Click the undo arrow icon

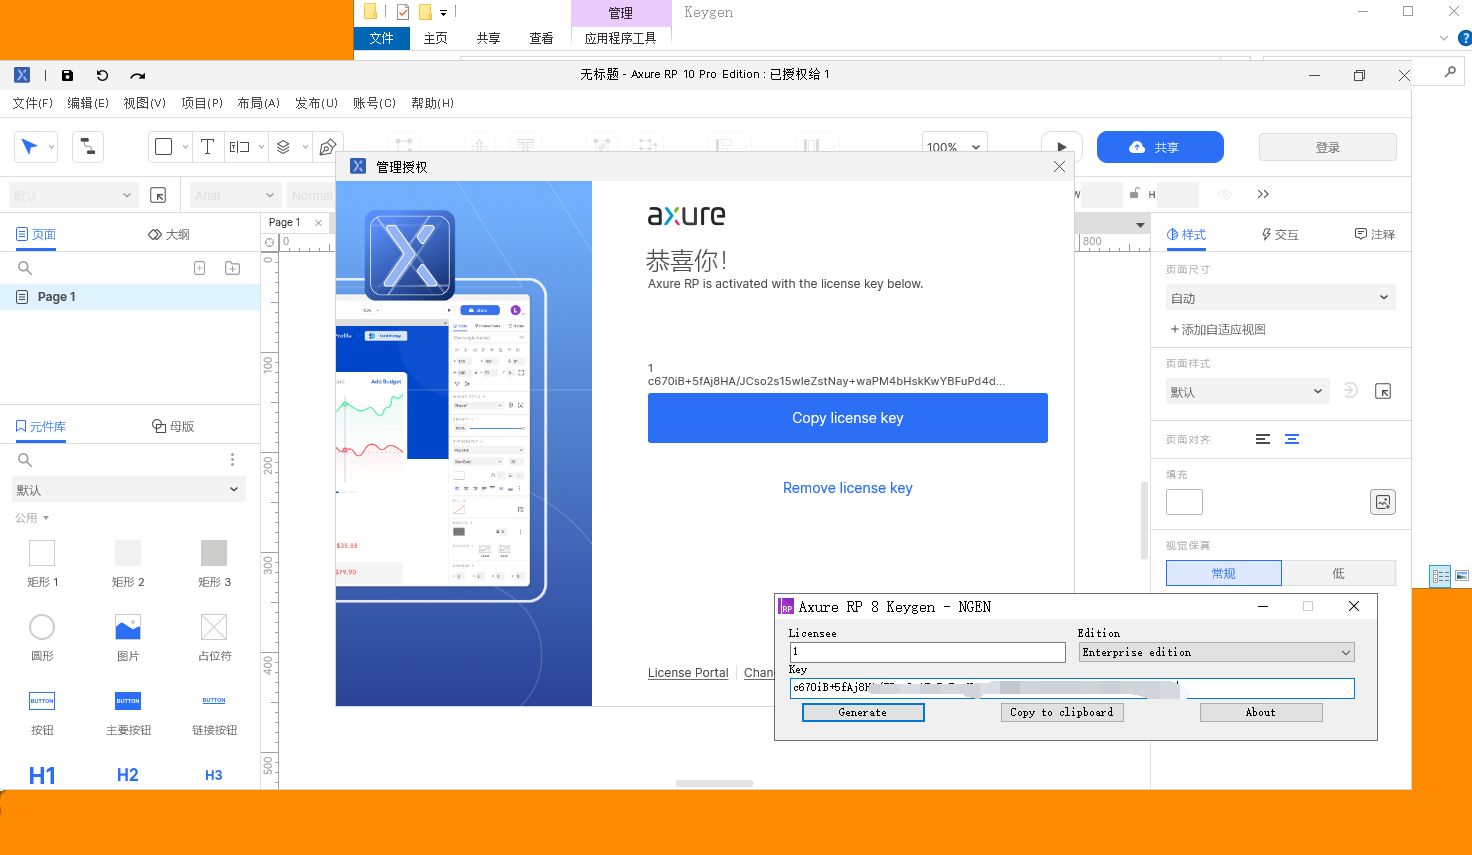click(102, 75)
